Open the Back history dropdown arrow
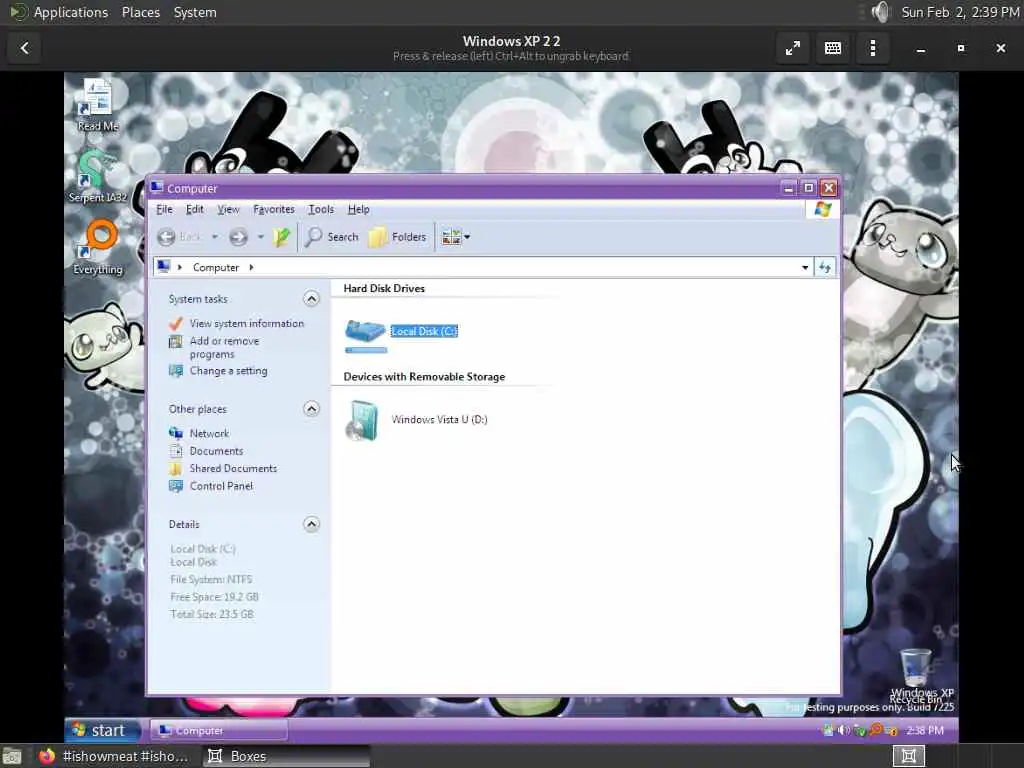 (215, 237)
